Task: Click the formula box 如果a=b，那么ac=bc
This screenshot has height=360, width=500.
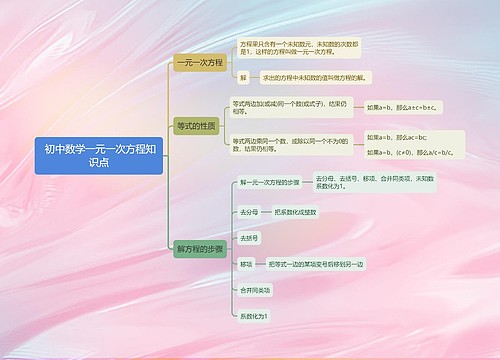Action: (x=414, y=145)
